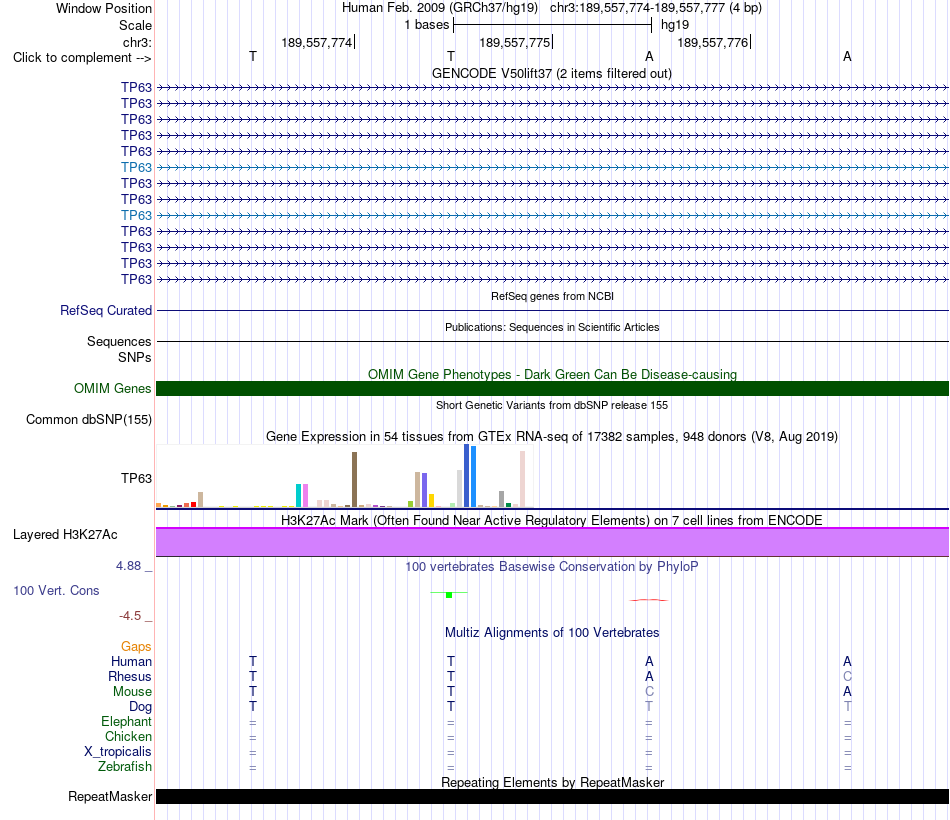
Task: Select the Zebrafish alignment row label
Action: (x=125, y=766)
